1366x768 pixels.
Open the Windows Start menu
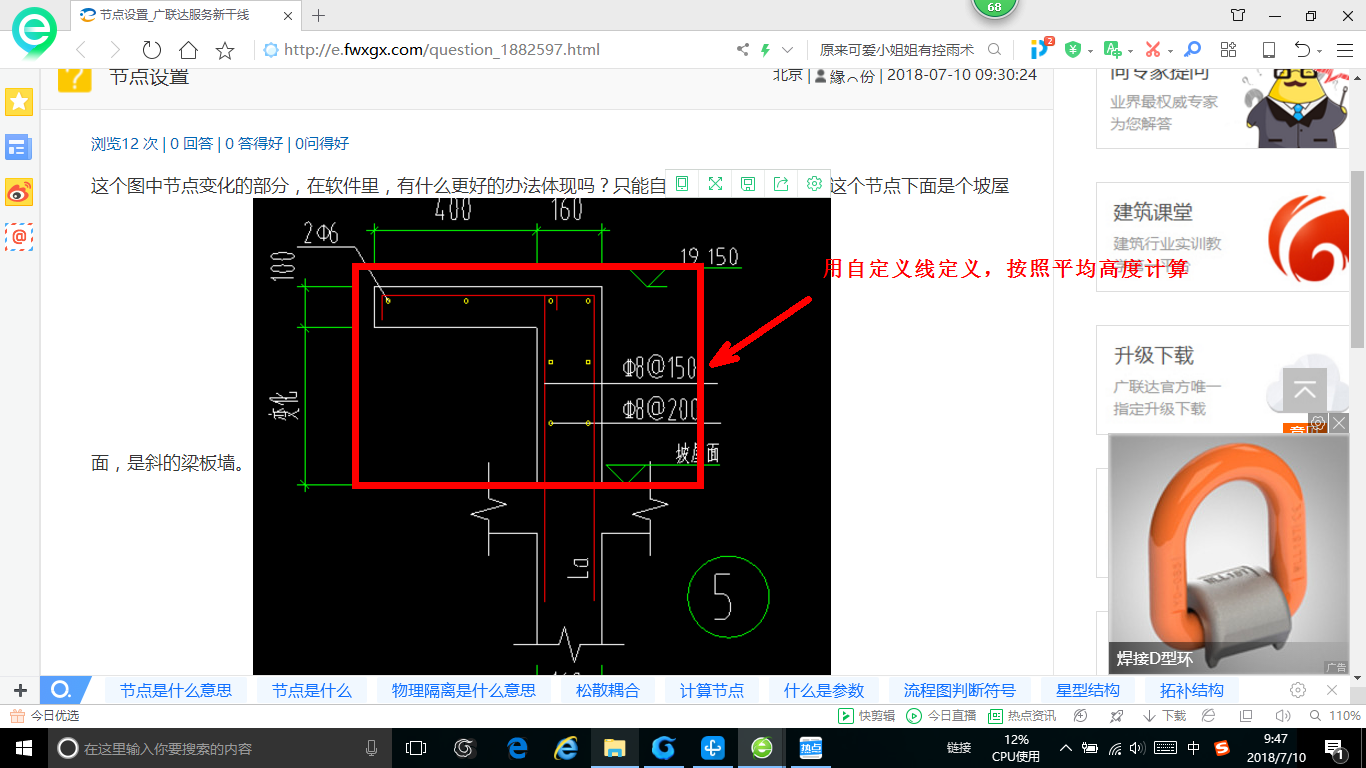coord(23,748)
